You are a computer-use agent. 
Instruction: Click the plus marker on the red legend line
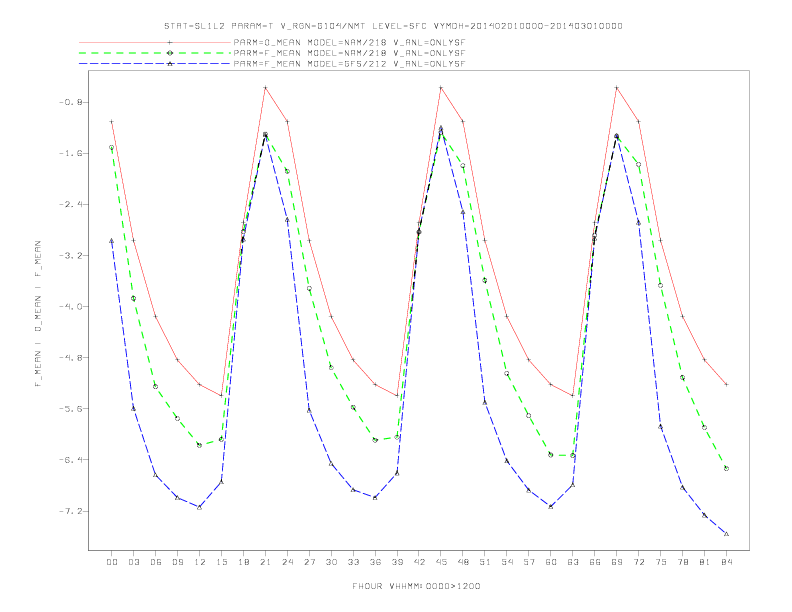[x=170, y=42]
